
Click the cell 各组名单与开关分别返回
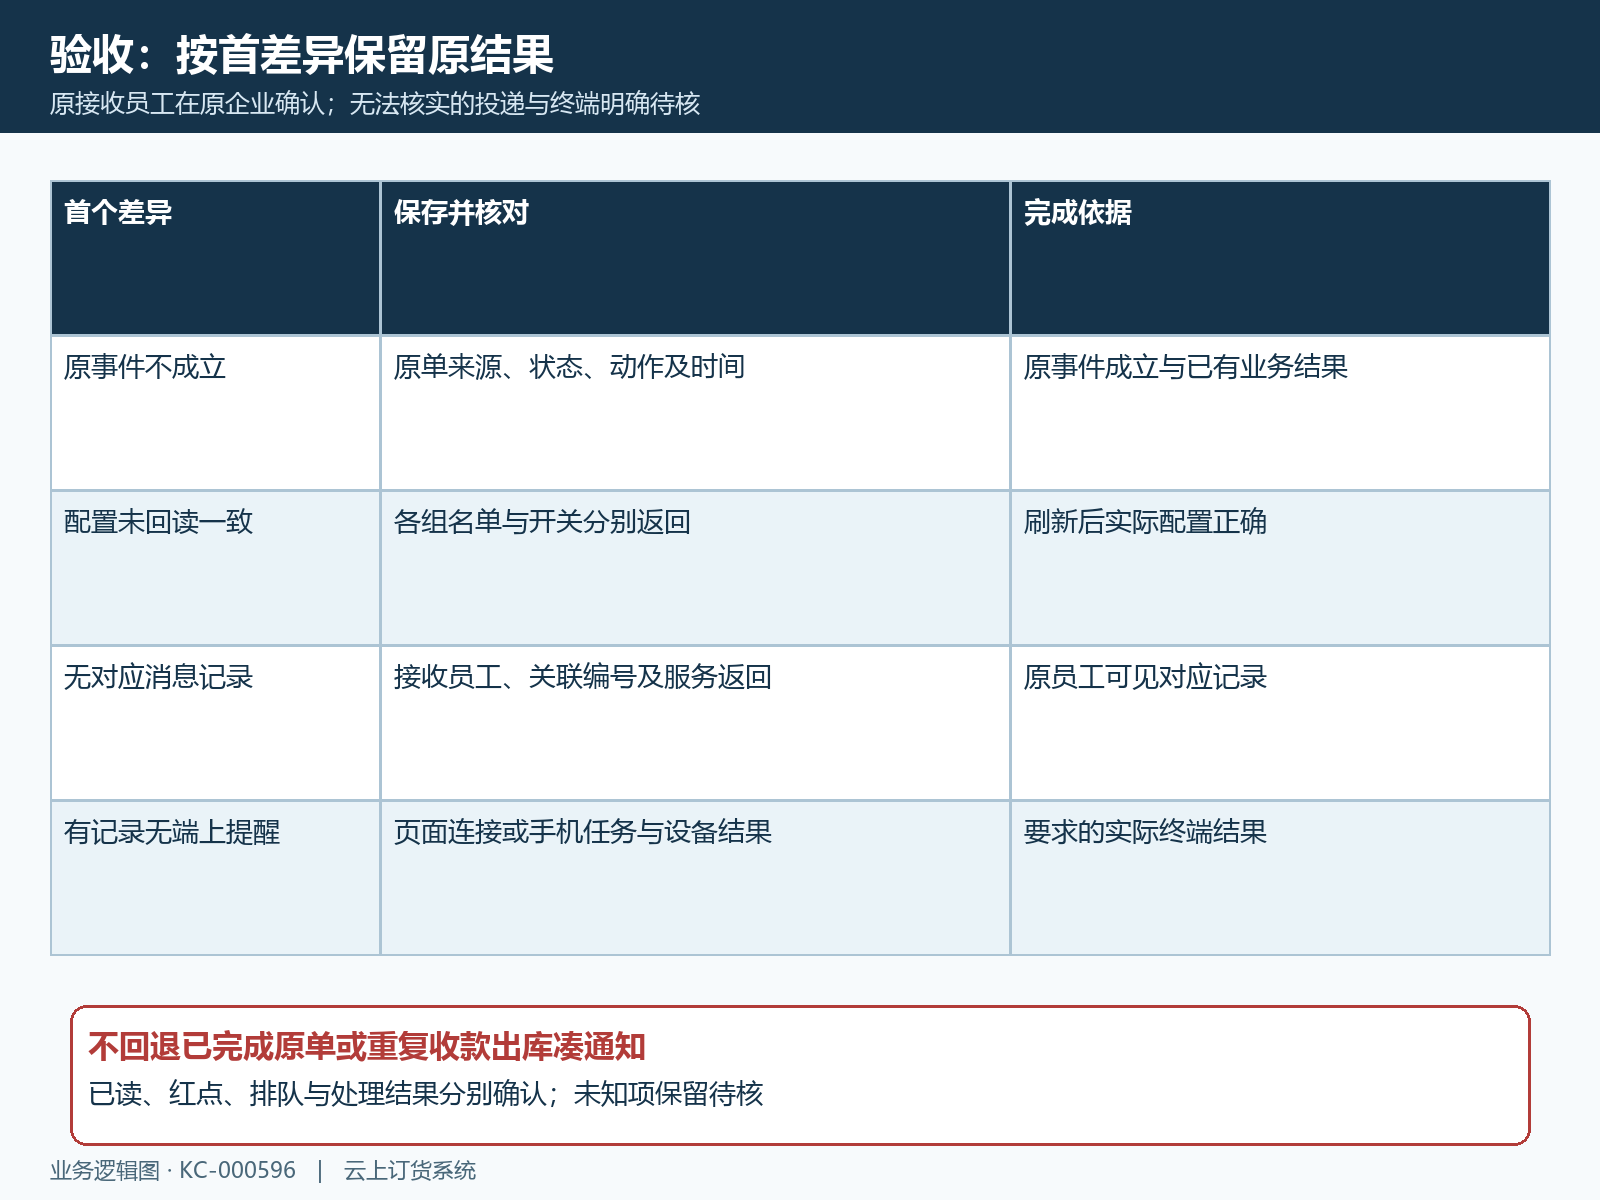tap(695, 568)
